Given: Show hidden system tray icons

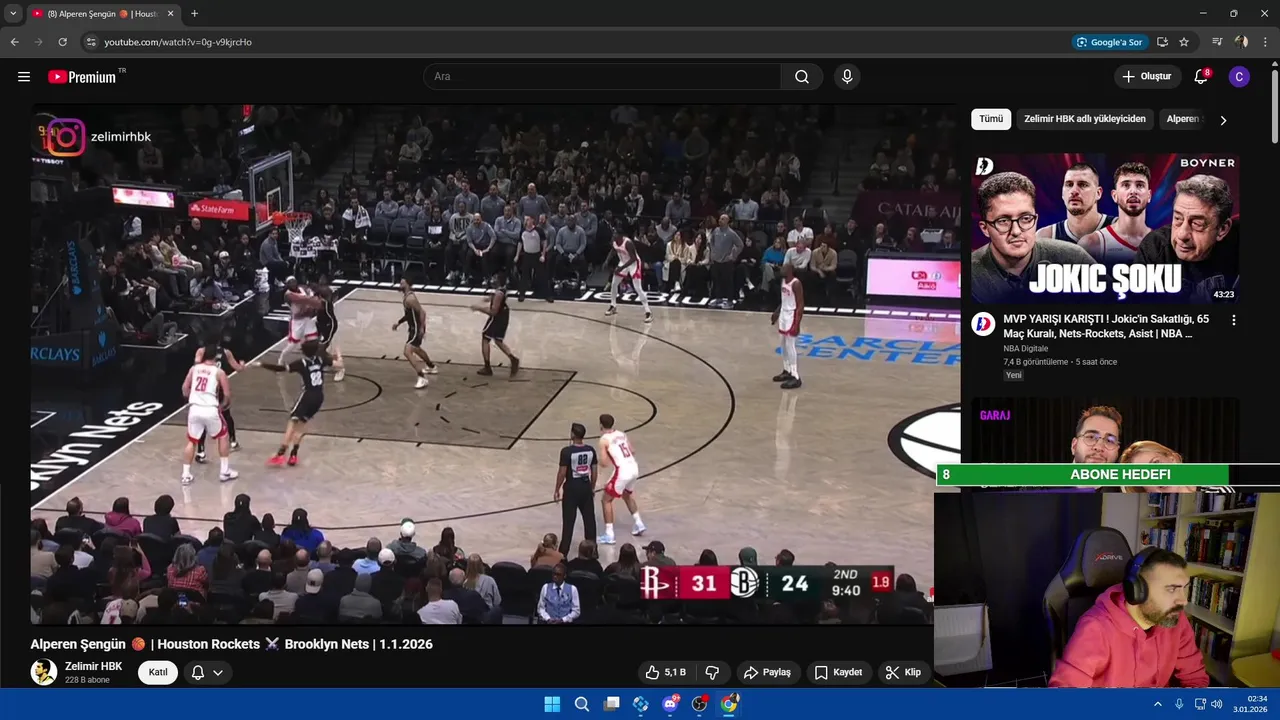Looking at the screenshot, I should [1158, 704].
